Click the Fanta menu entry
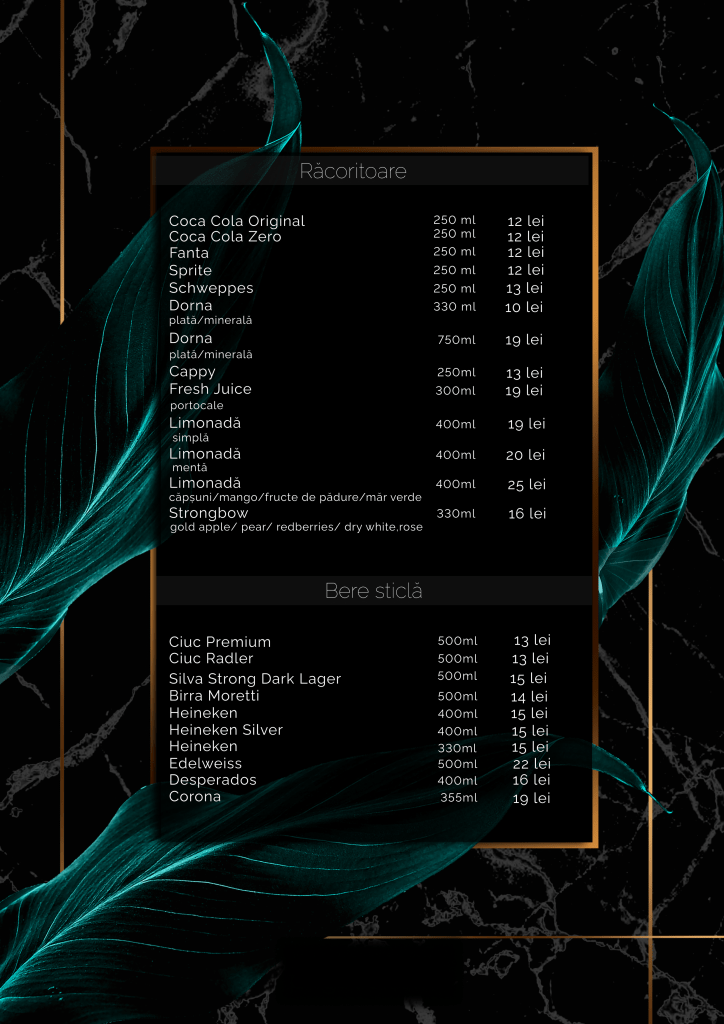 tap(189, 254)
